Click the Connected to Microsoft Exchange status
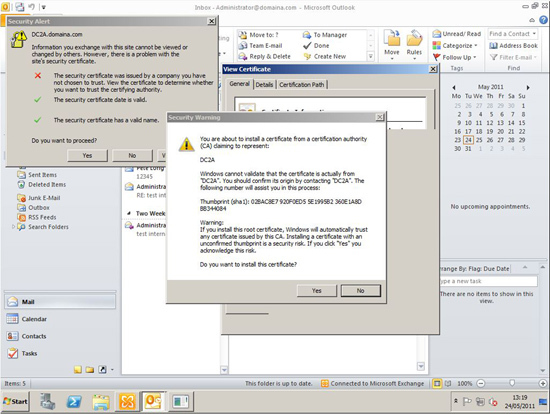Image resolution: width=550 pixels, height=414 pixels. point(373,383)
